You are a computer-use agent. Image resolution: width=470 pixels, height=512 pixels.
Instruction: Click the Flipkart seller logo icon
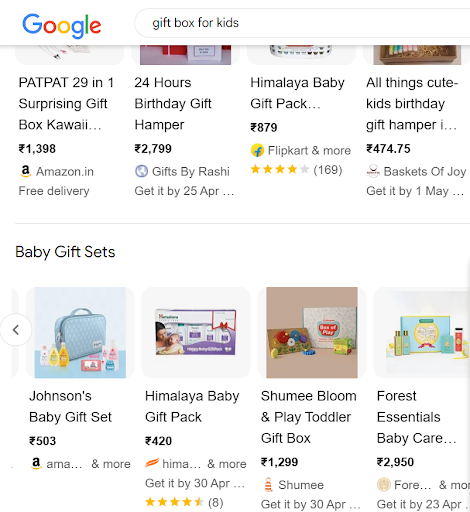pyautogui.click(x=257, y=150)
